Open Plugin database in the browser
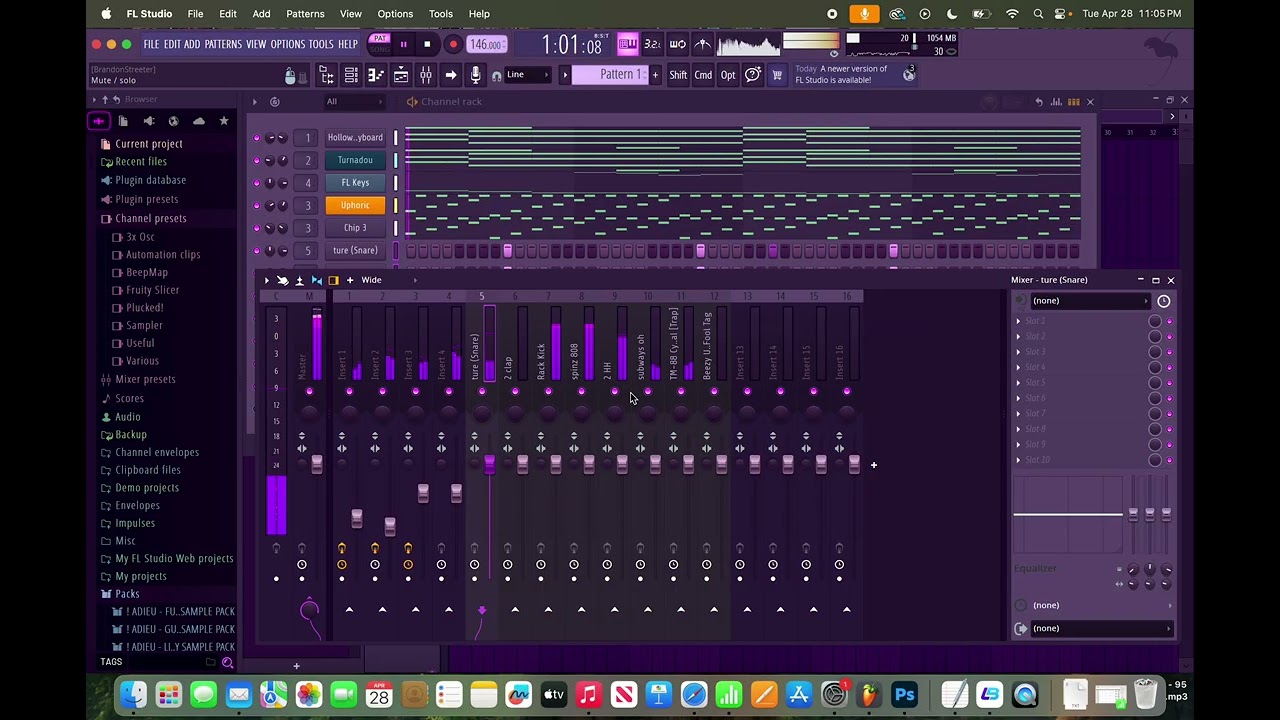This screenshot has height=720, width=1280. pyautogui.click(x=150, y=180)
